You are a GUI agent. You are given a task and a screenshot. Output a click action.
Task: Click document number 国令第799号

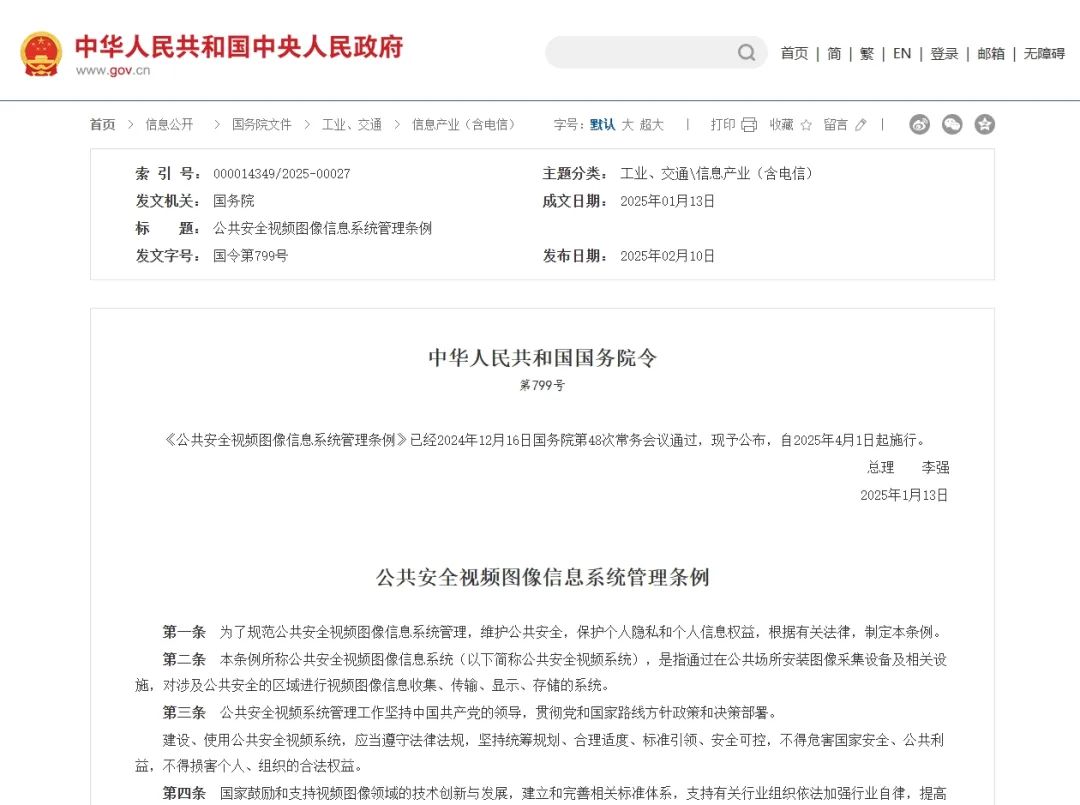[250, 256]
